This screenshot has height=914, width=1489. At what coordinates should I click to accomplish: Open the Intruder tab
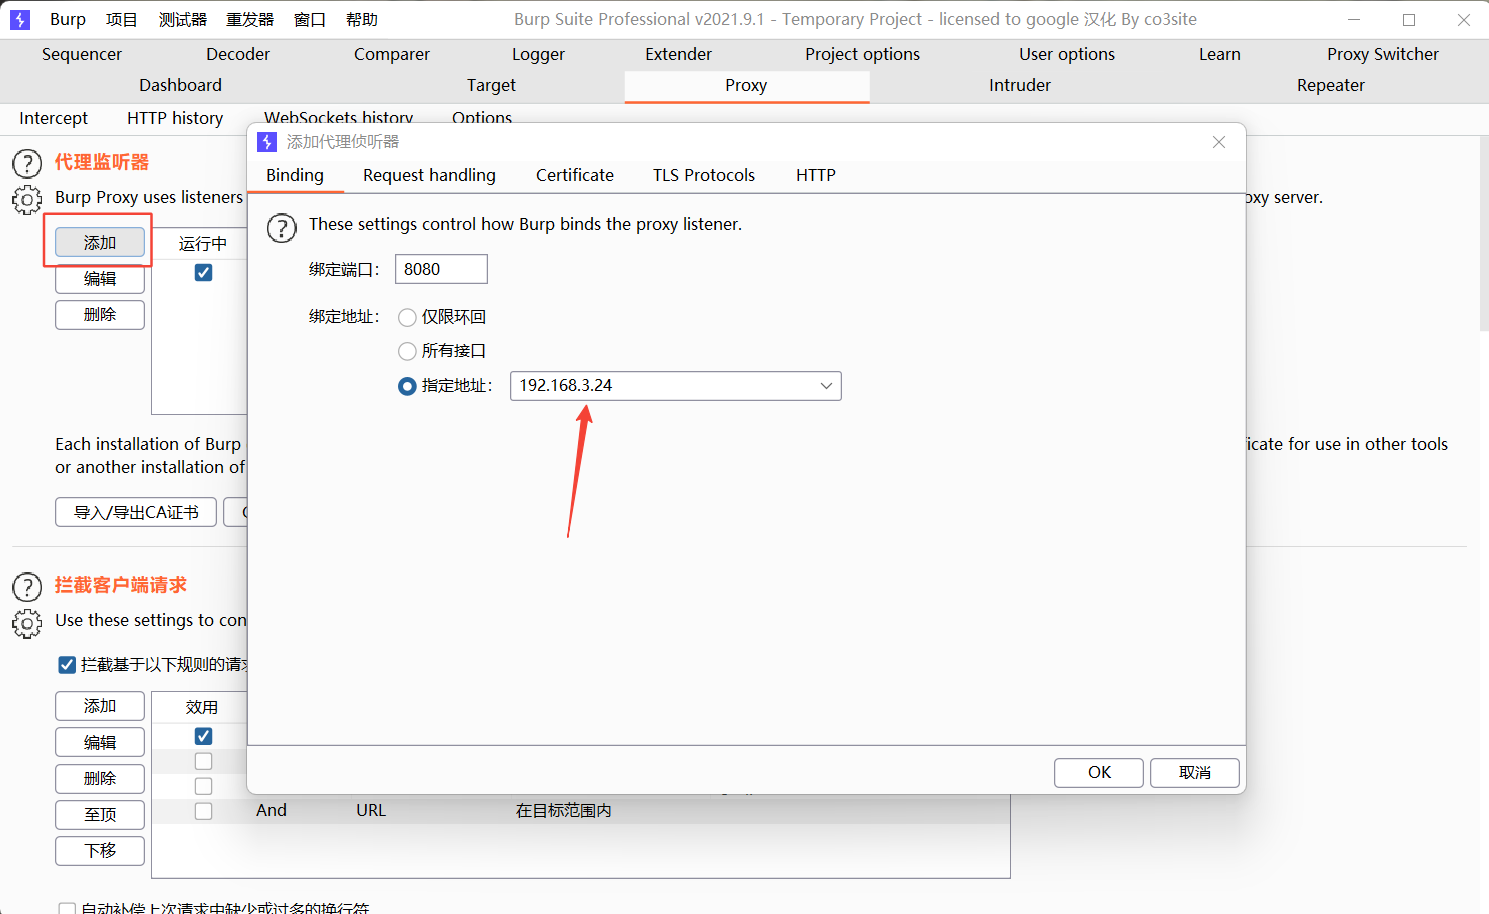(x=1020, y=85)
